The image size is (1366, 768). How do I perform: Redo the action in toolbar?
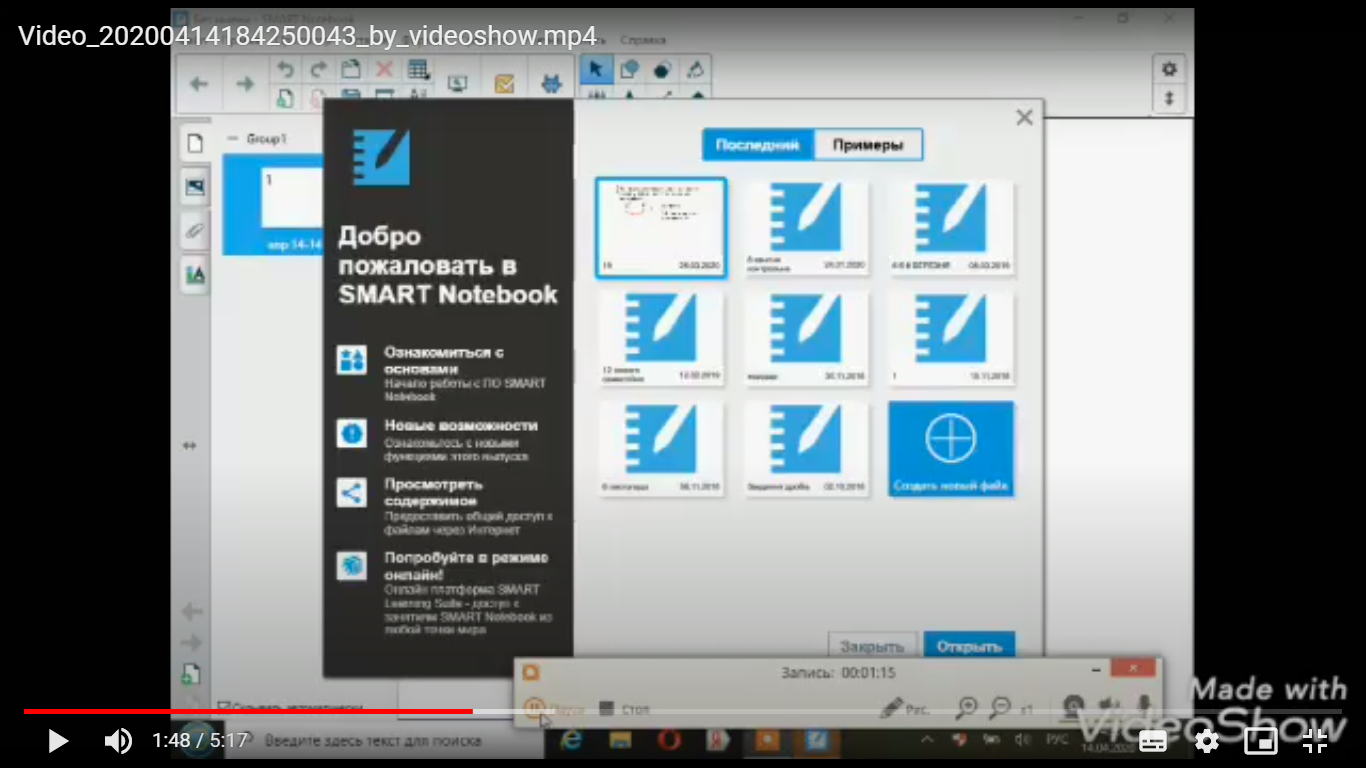318,70
